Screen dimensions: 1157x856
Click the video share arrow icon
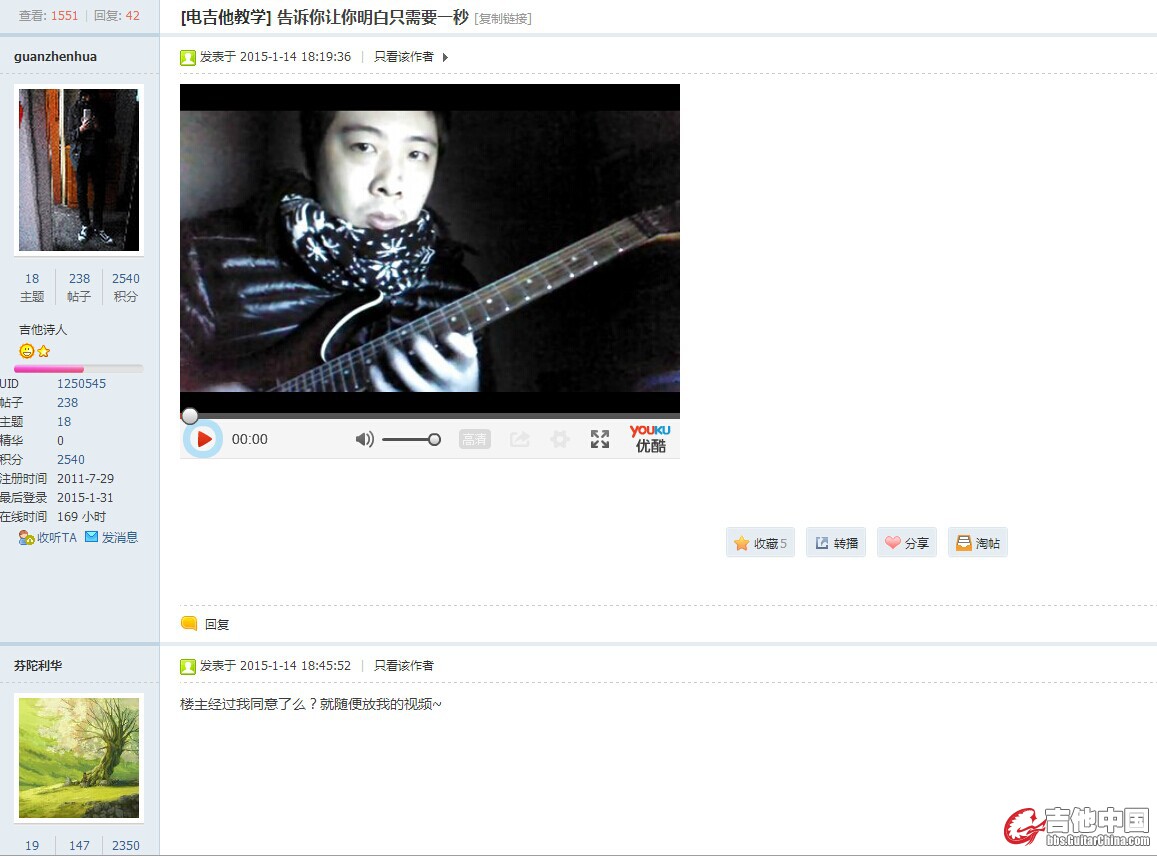click(519, 440)
